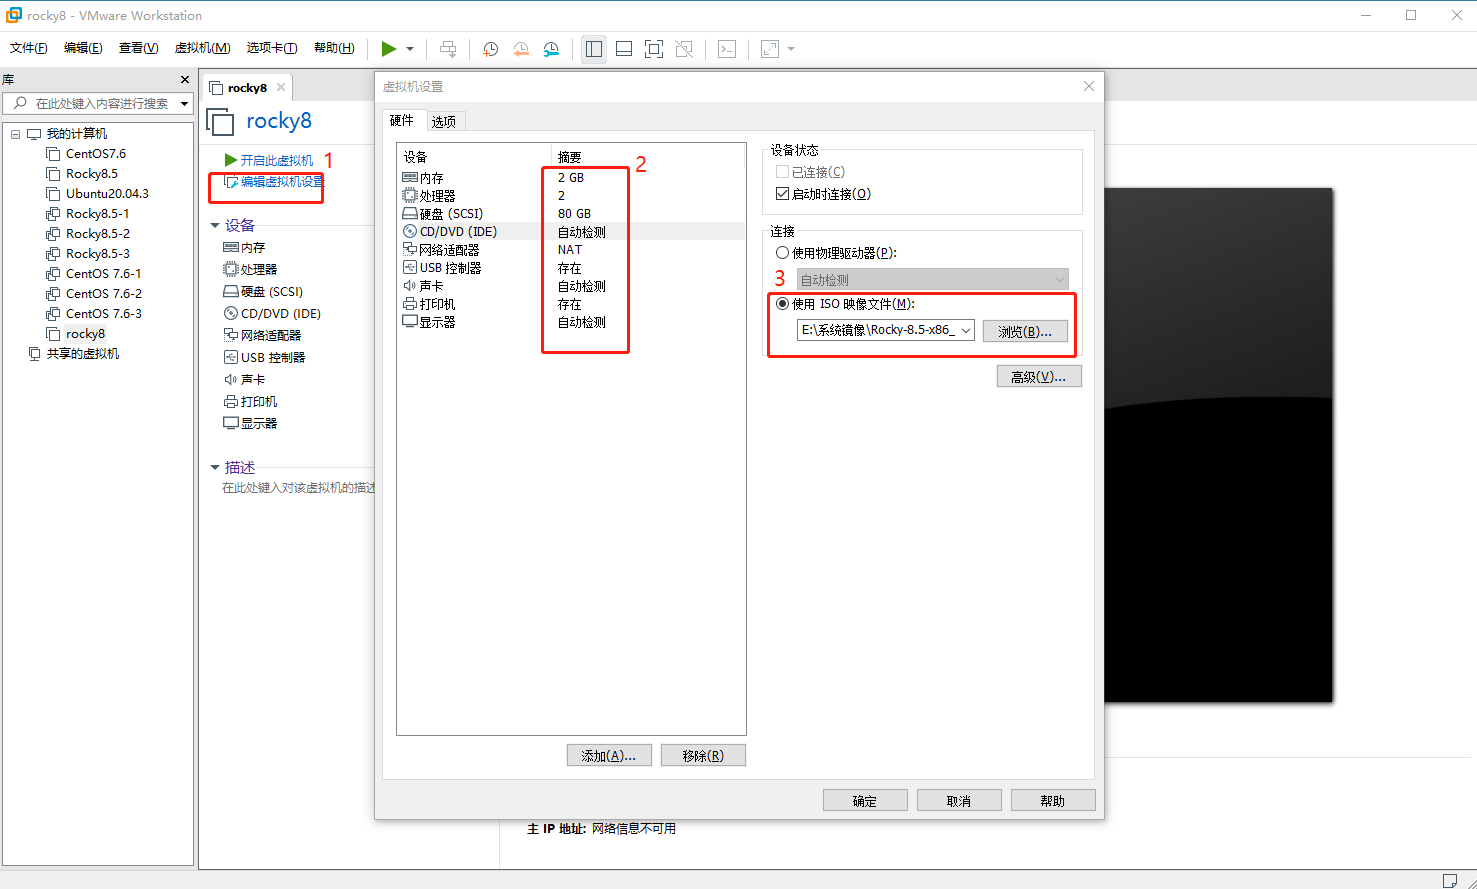Click the 网络适配器 icon in settings dialog
Screen dimensions: 1477x889
(410, 250)
